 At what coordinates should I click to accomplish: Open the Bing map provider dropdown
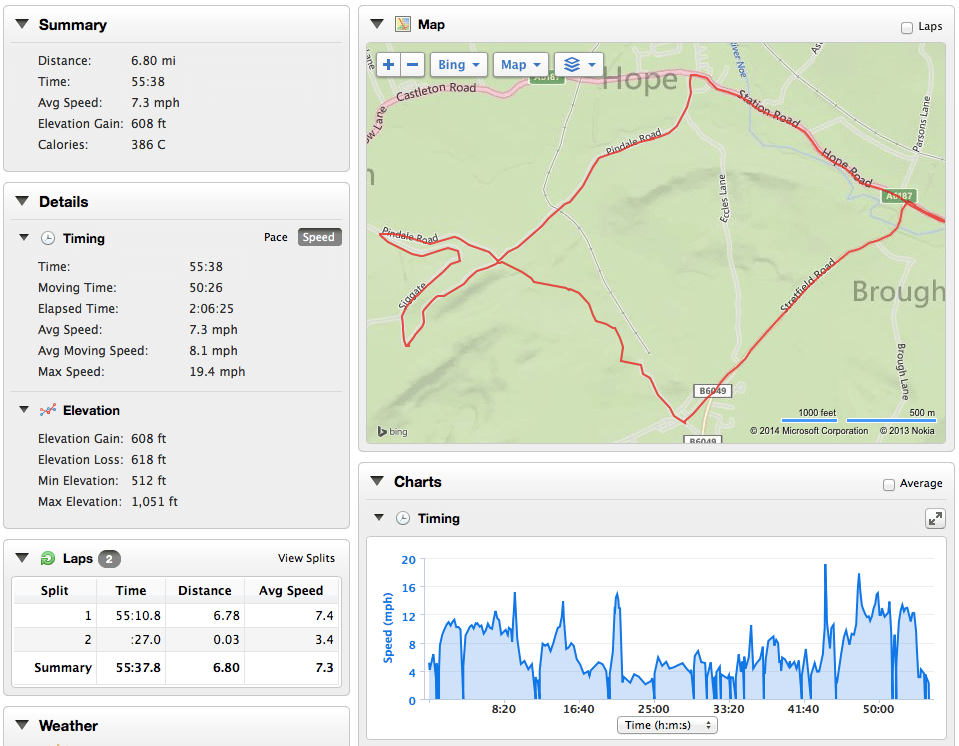459,65
